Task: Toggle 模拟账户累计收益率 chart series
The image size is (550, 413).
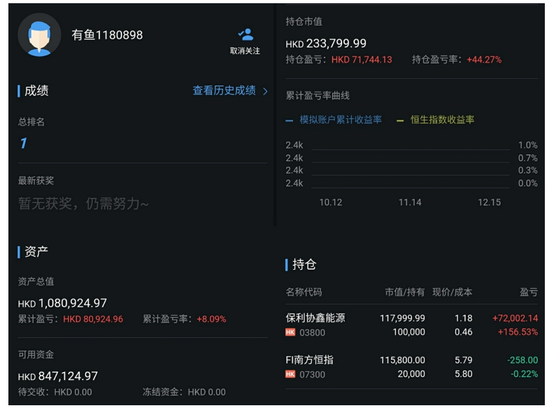Action: click(x=340, y=120)
